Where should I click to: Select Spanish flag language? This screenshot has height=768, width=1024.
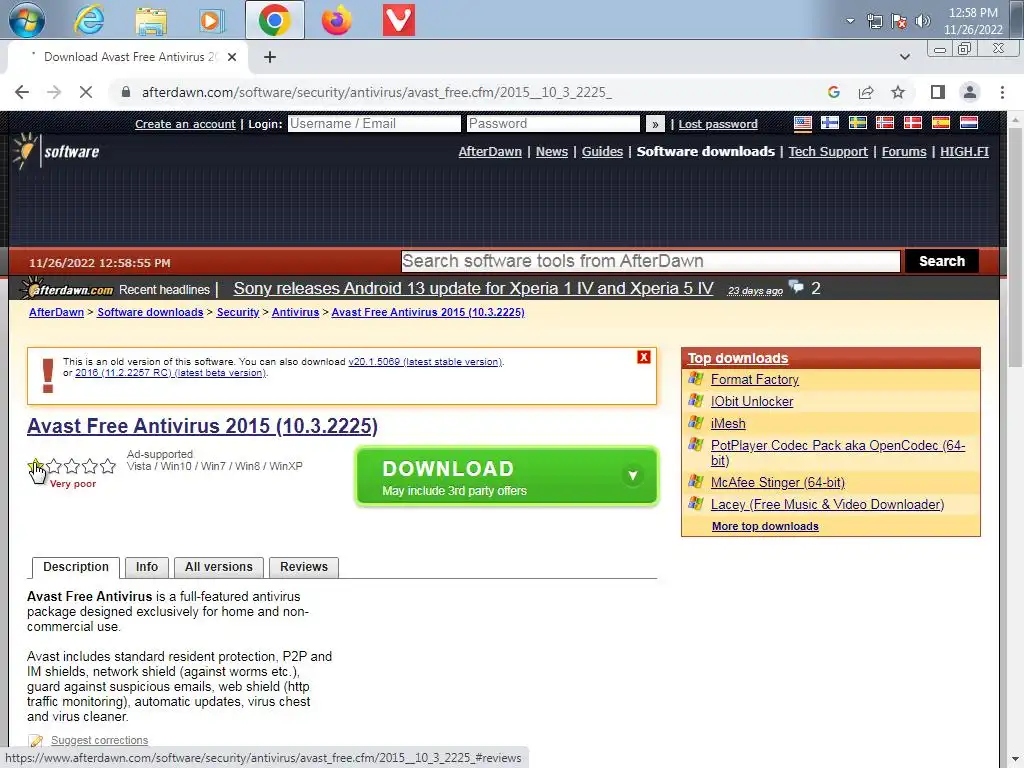tap(940, 123)
